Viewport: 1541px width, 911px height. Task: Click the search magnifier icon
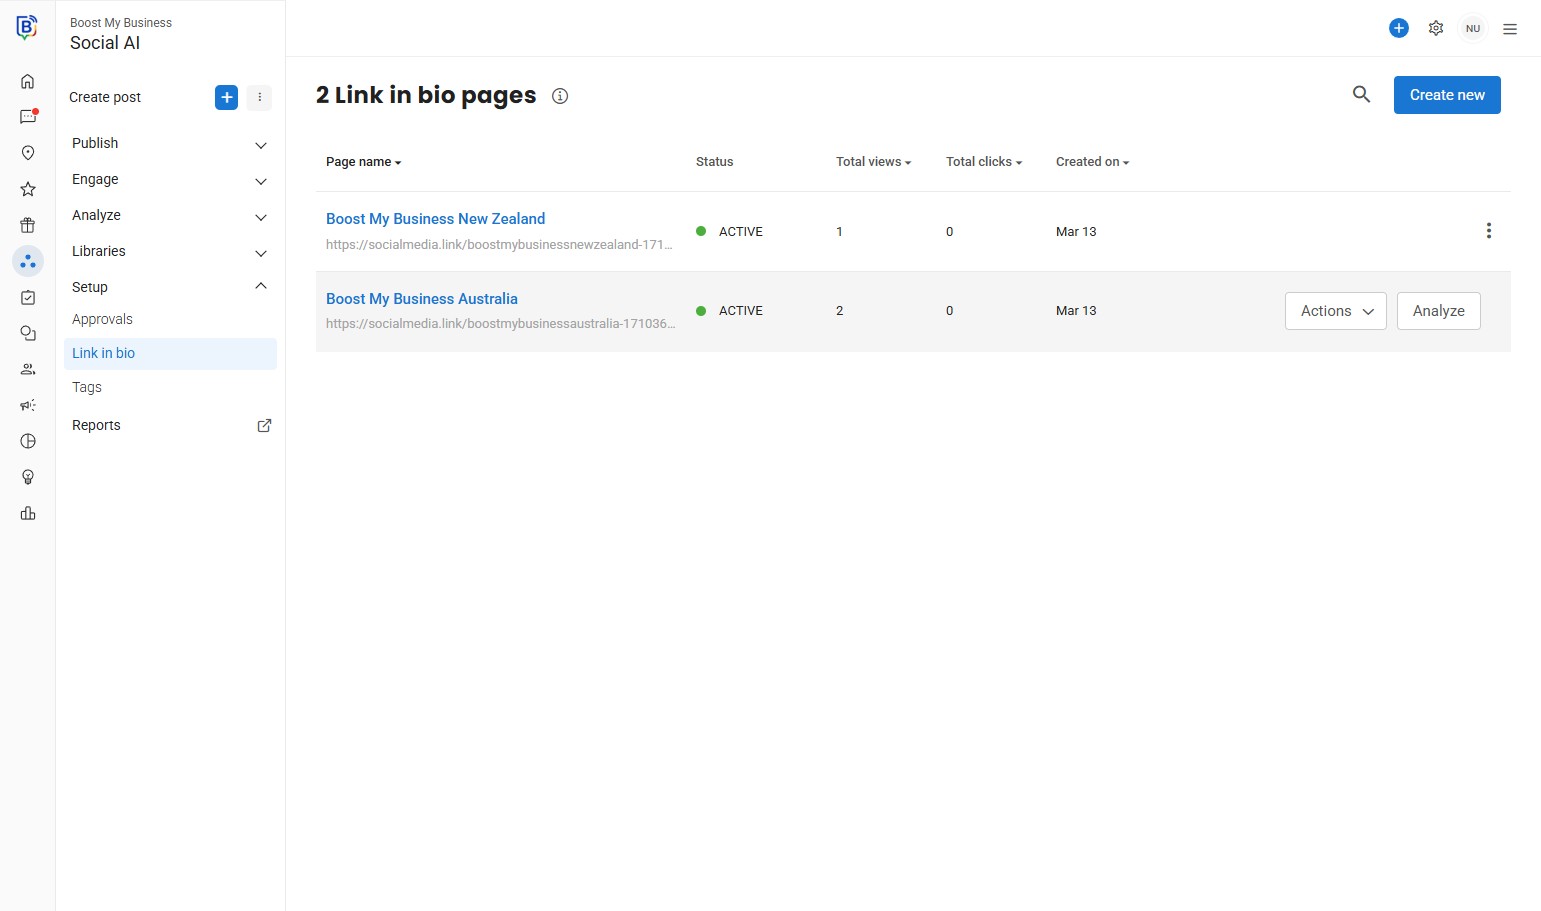pos(1361,94)
